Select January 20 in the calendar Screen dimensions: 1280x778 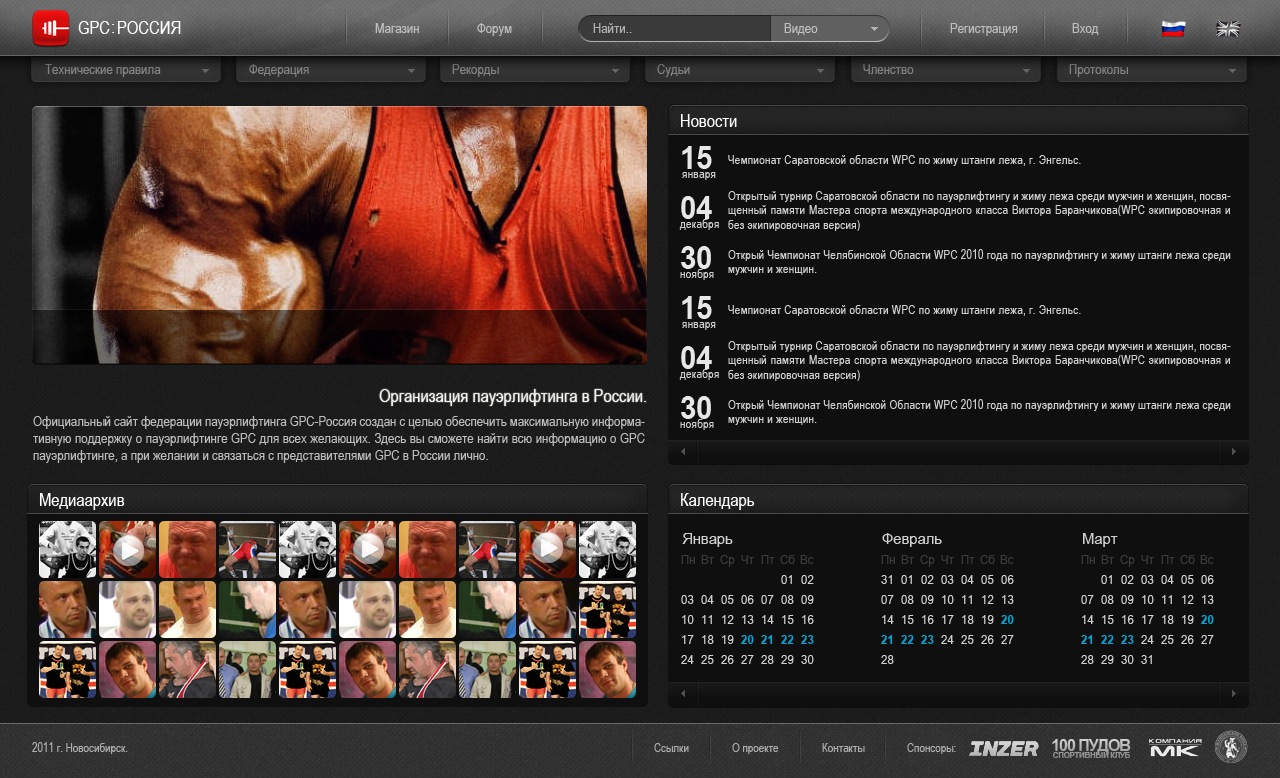(x=747, y=640)
